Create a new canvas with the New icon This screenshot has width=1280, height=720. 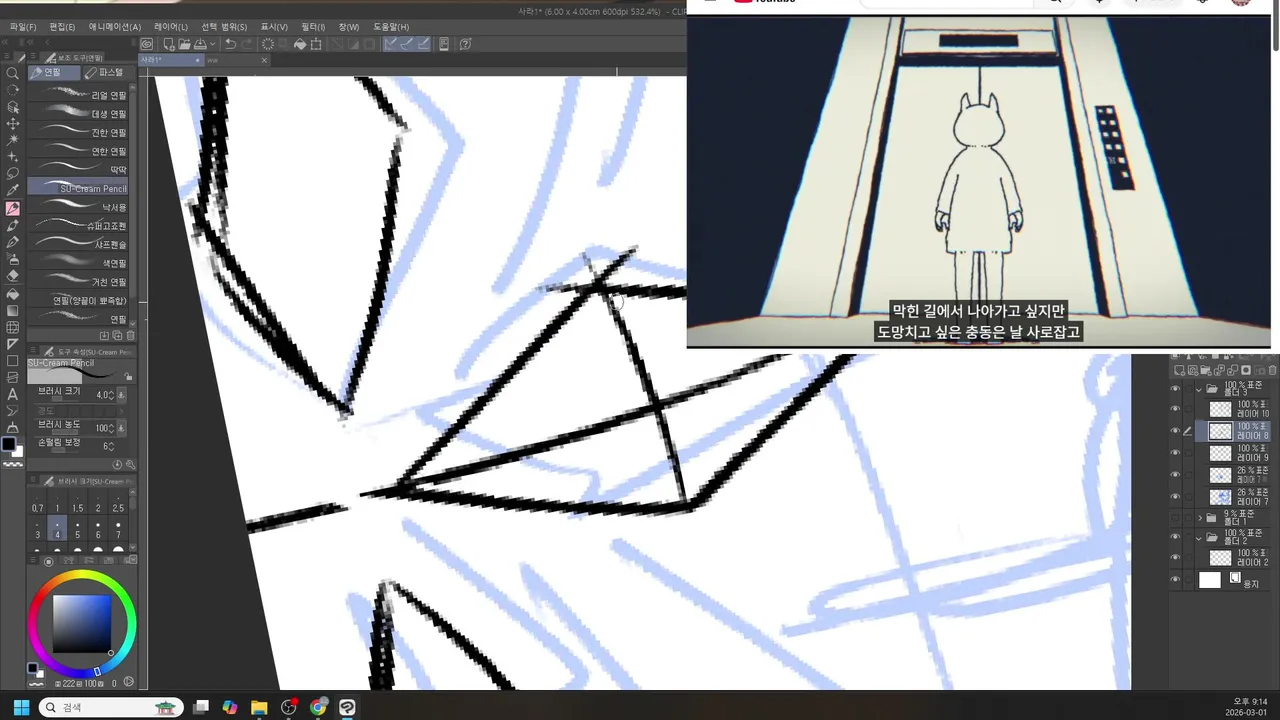tap(169, 44)
